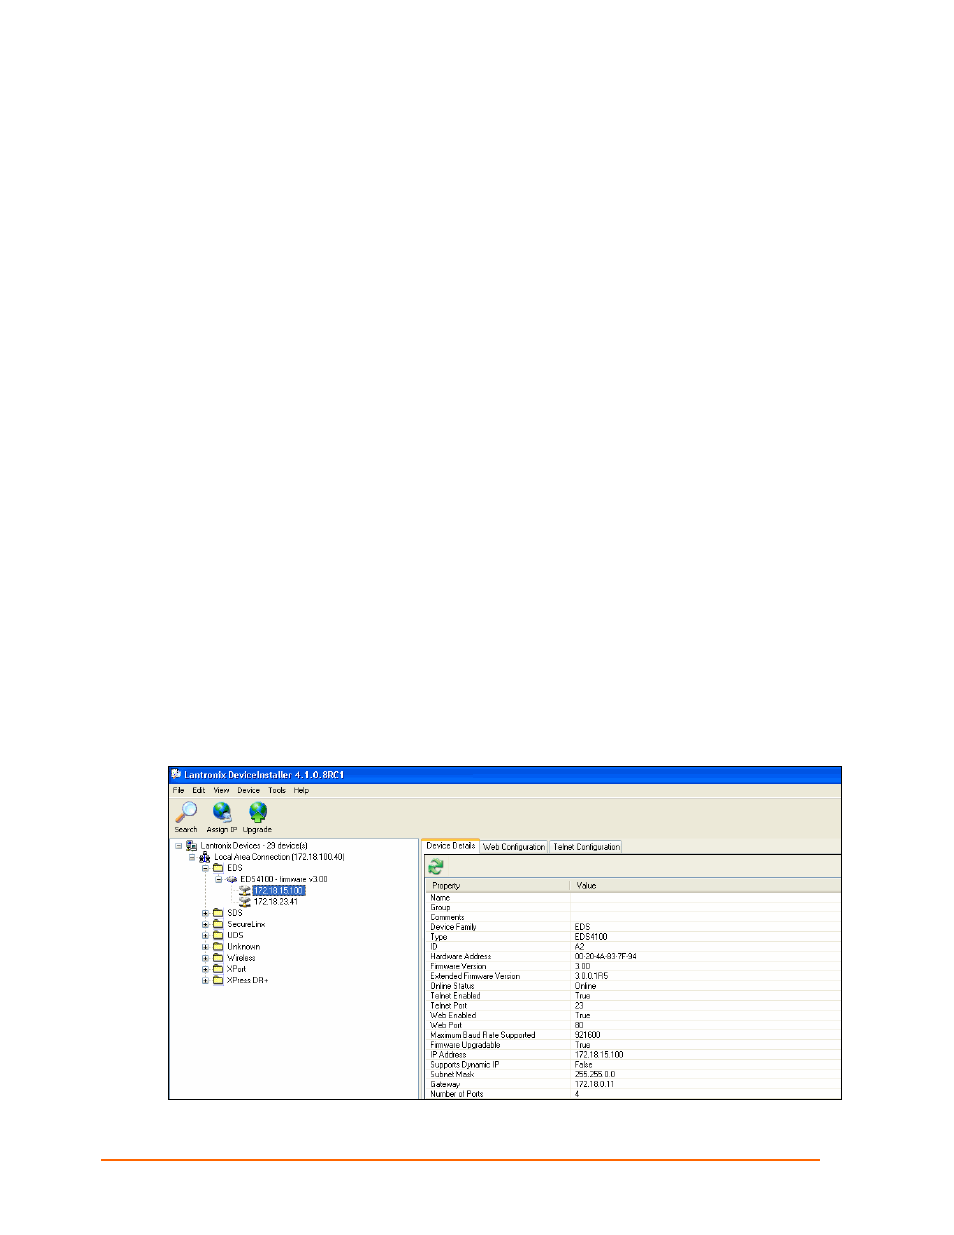954x1235 pixels.
Task: Open the Tools menu
Action: pyautogui.click(x=277, y=790)
